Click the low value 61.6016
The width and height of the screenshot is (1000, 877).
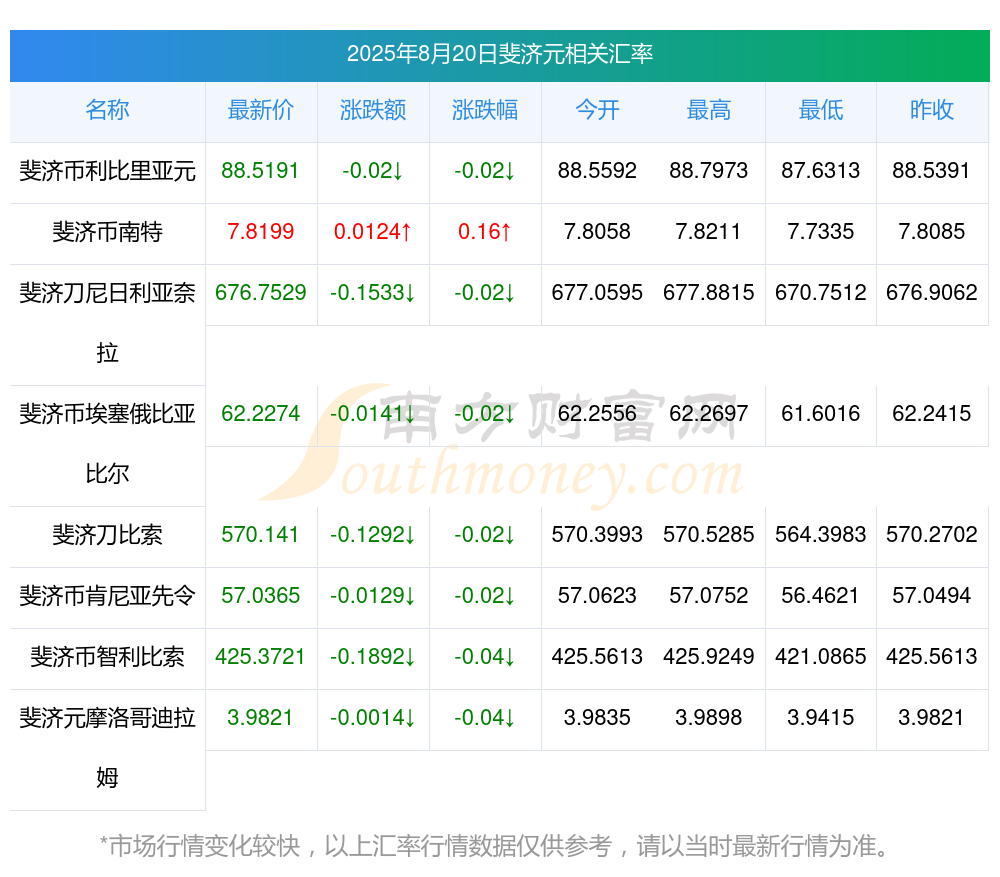821,413
